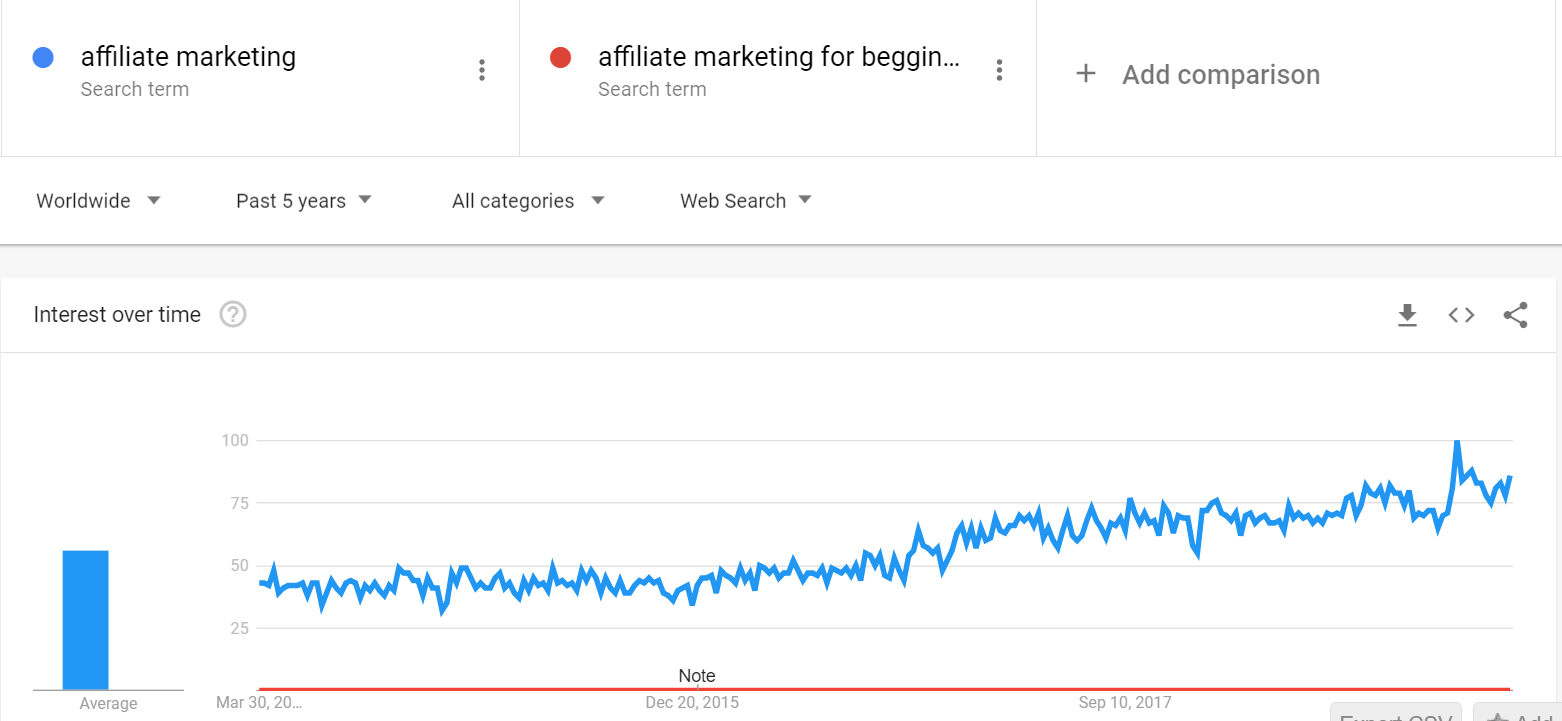The height and width of the screenshot is (721, 1562).
Task: Click the peak point at 100 on chart
Action: point(1457,441)
